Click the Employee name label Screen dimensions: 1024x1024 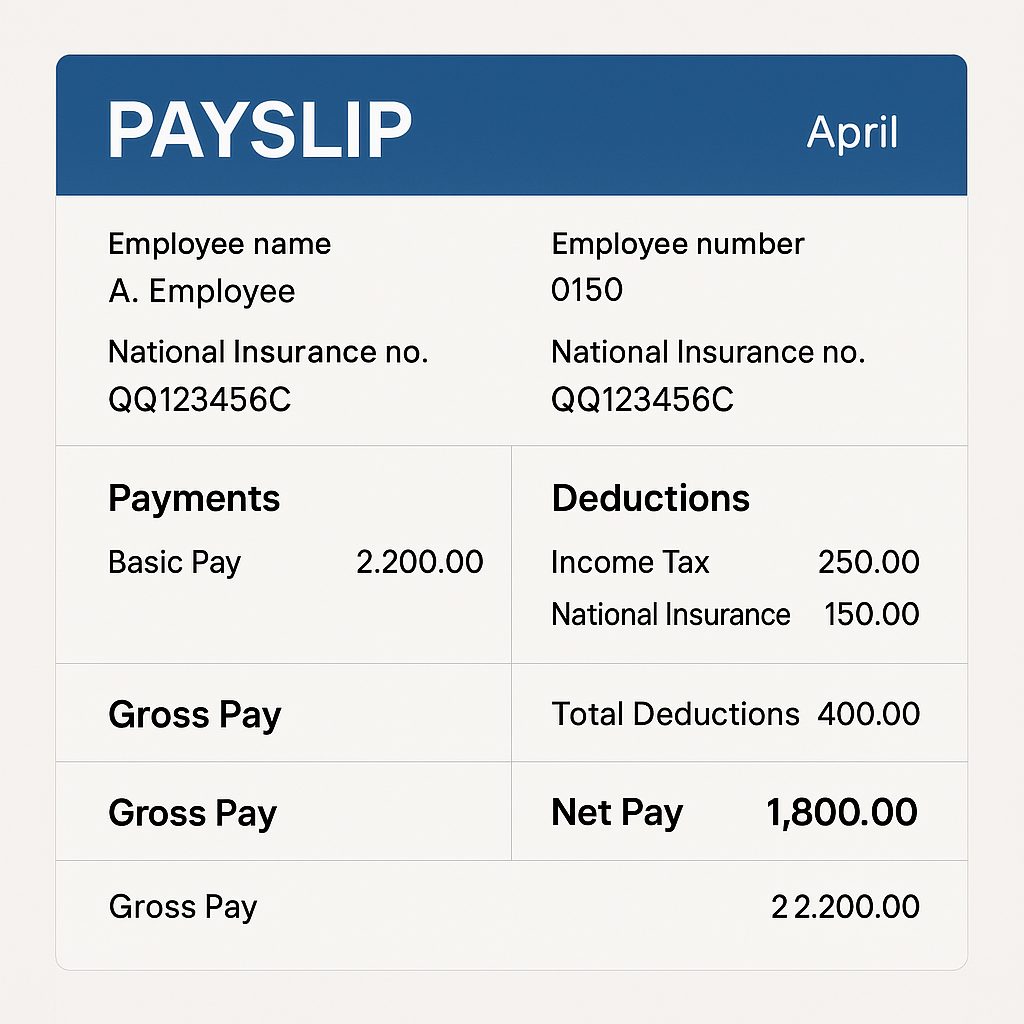pos(219,244)
